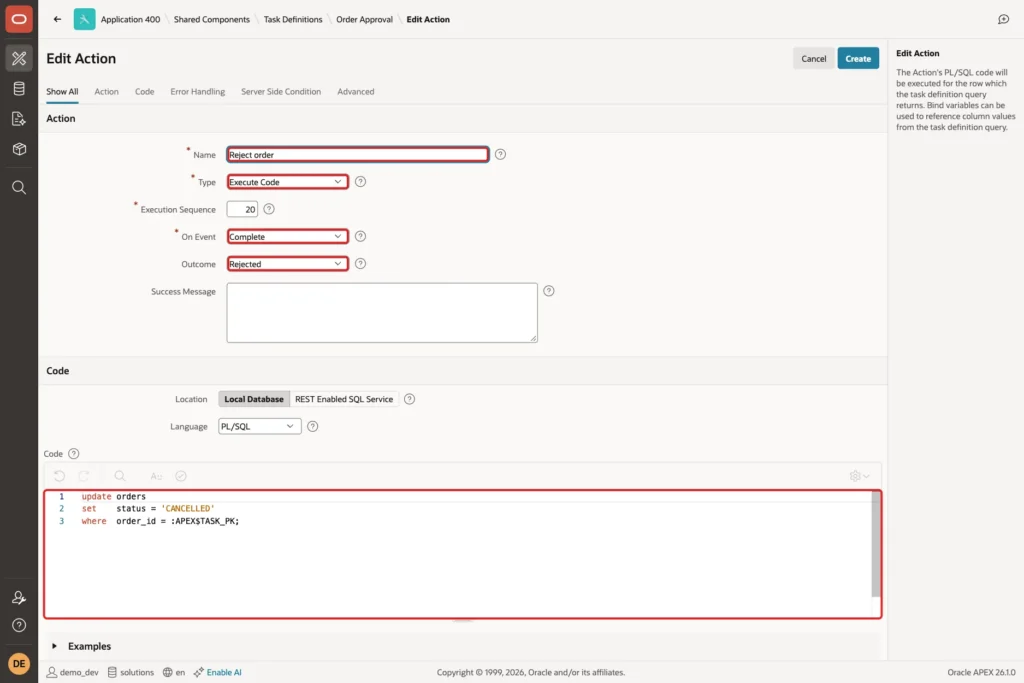Click the Find icon in code editor
Viewport: 1024px width, 683px height.
pyautogui.click(x=120, y=476)
